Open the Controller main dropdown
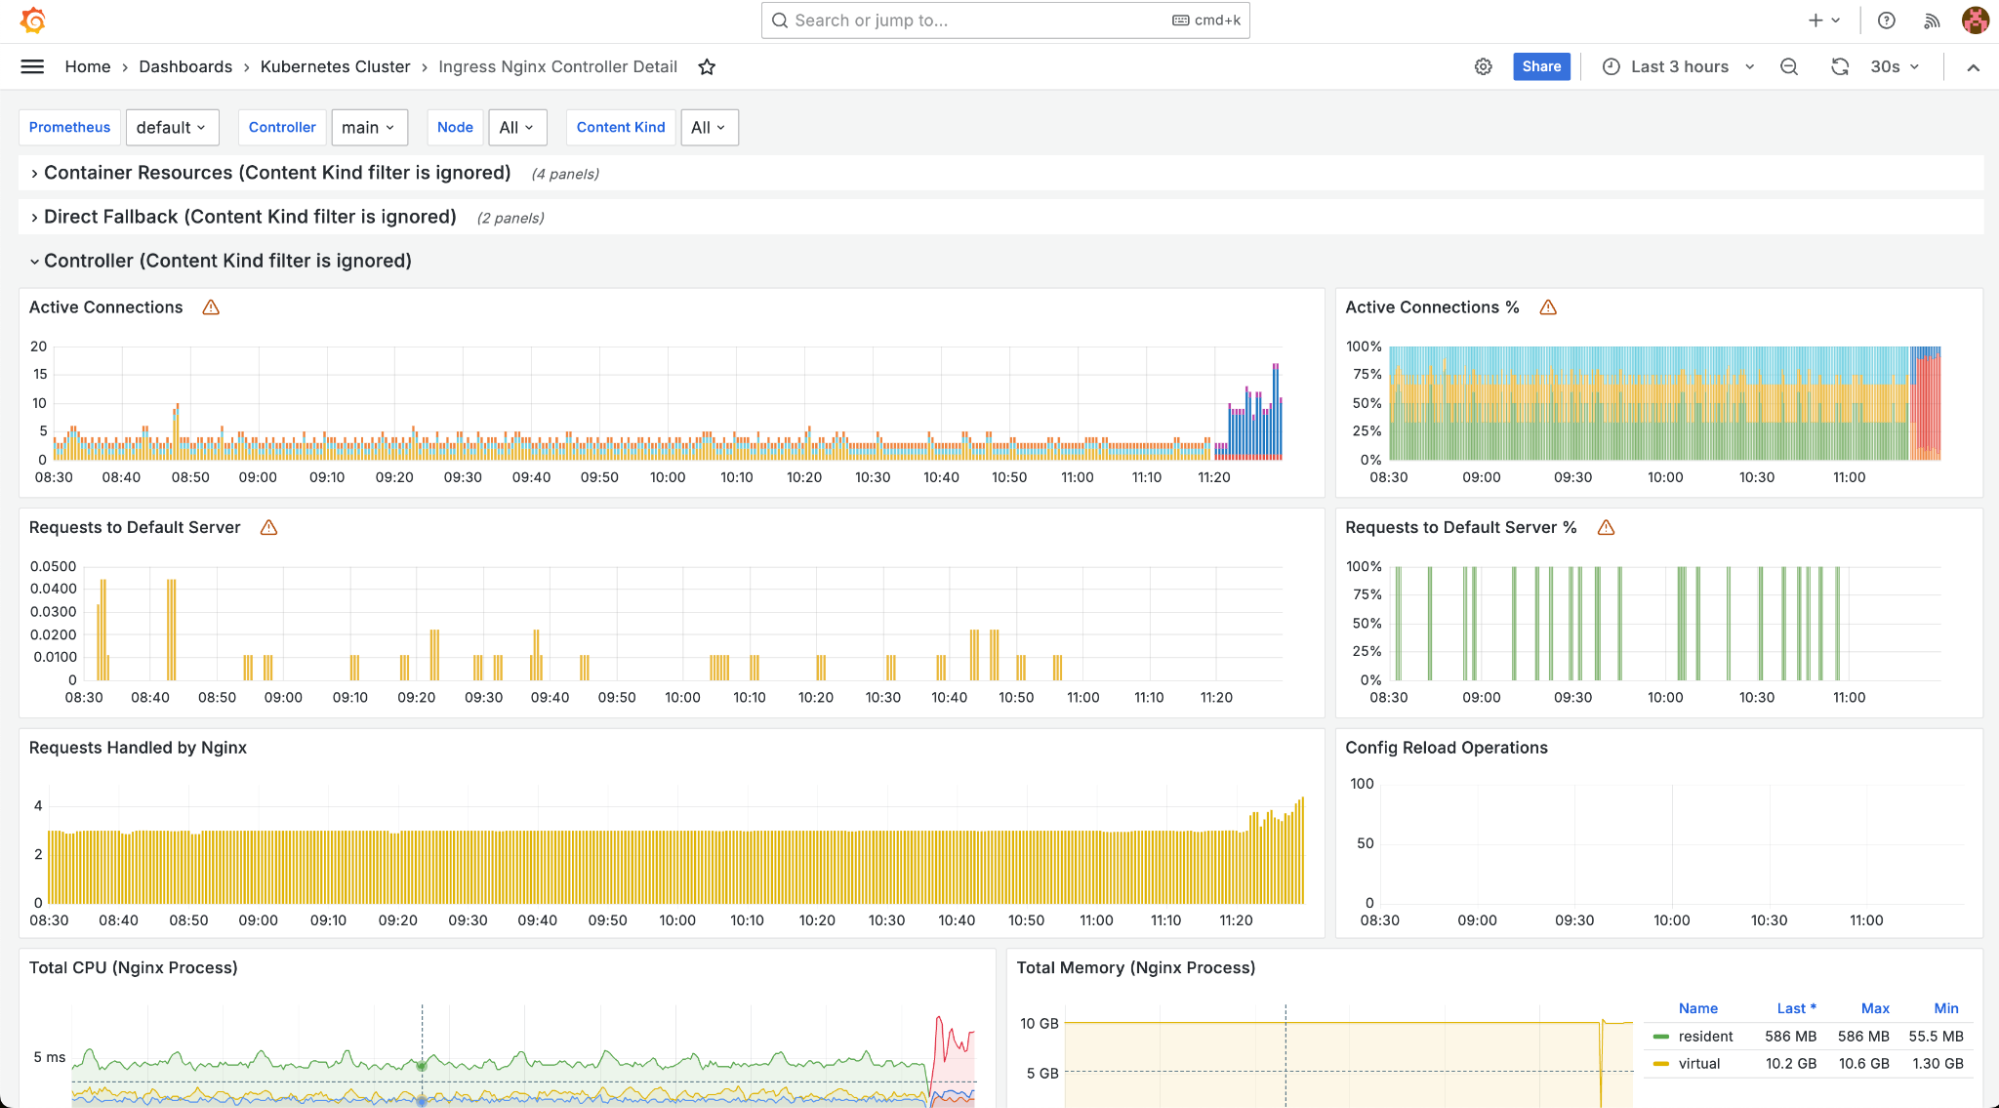The width and height of the screenshot is (1999, 1108). (x=368, y=127)
